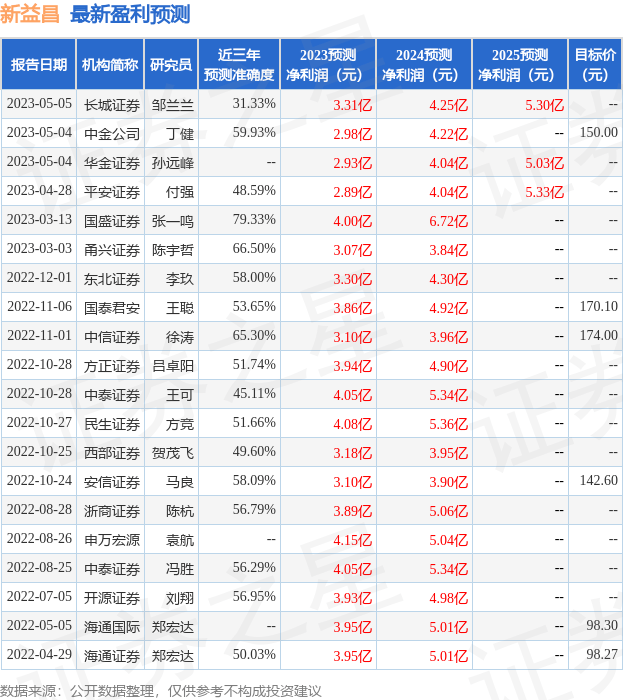Image resolution: width=623 pixels, height=700 pixels.
Task: Click researcher name 张一鸣
Action: coord(173,221)
